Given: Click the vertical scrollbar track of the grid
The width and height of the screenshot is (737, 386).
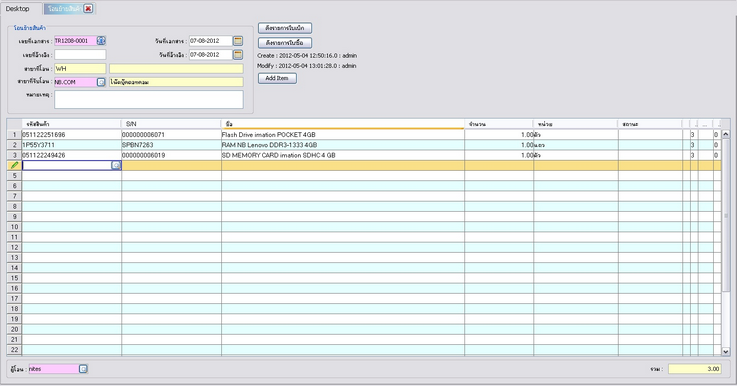Looking at the screenshot, I should click(726, 320).
